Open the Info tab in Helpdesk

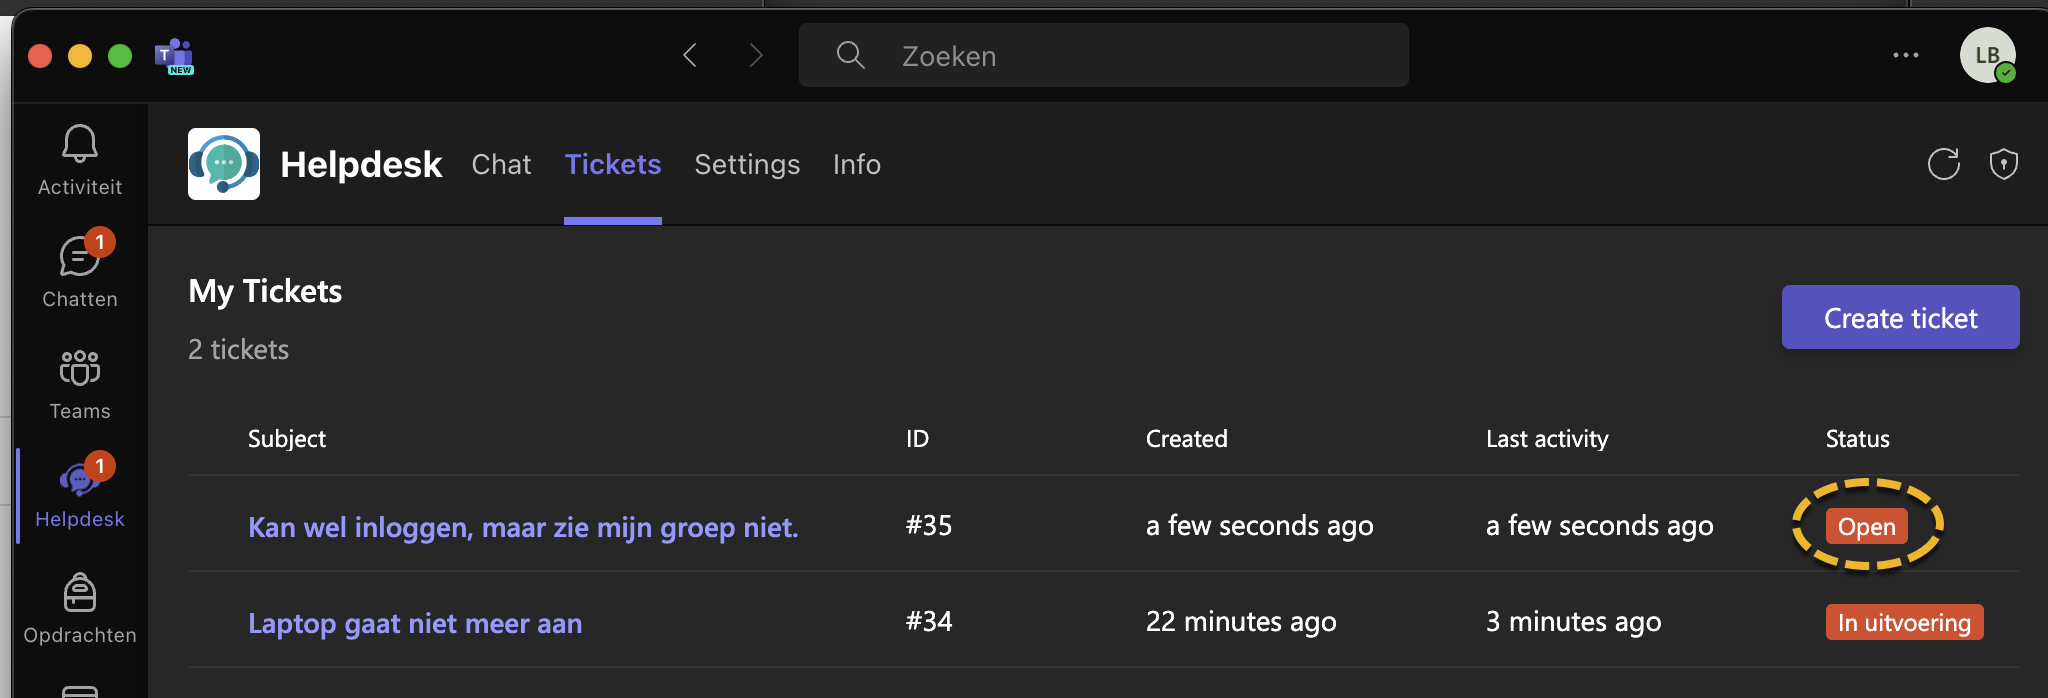(x=856, y=164)
